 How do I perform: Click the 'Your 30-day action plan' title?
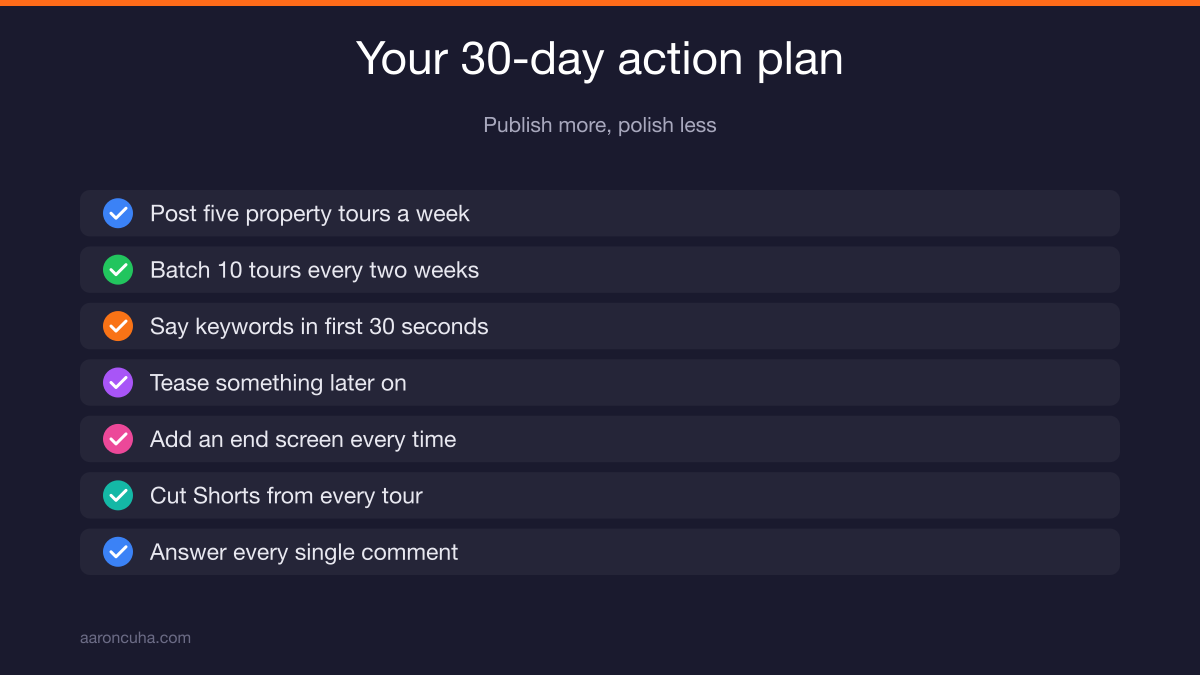(x=600, y=59)
